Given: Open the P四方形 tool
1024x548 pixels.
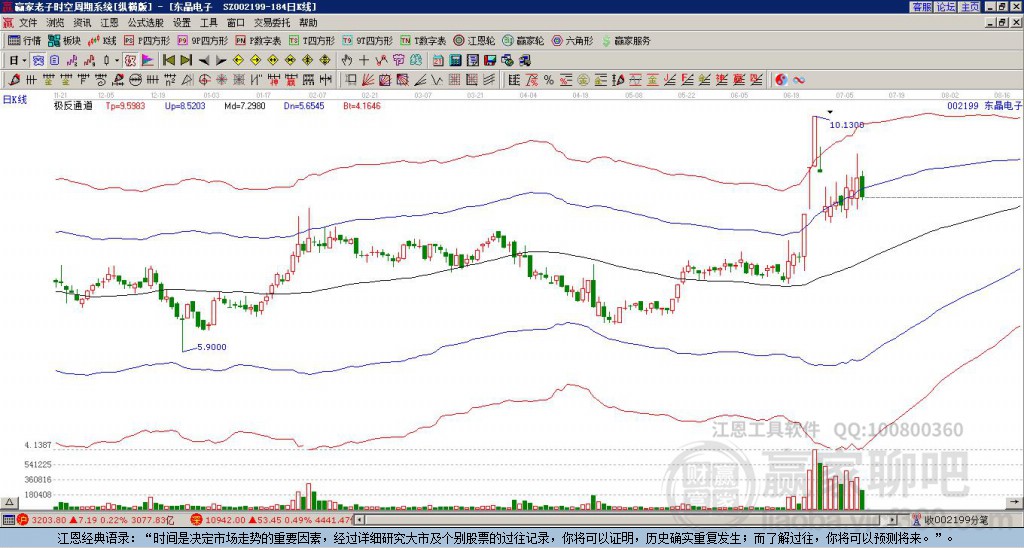Looking at the screenshot, I should point(147,40).
